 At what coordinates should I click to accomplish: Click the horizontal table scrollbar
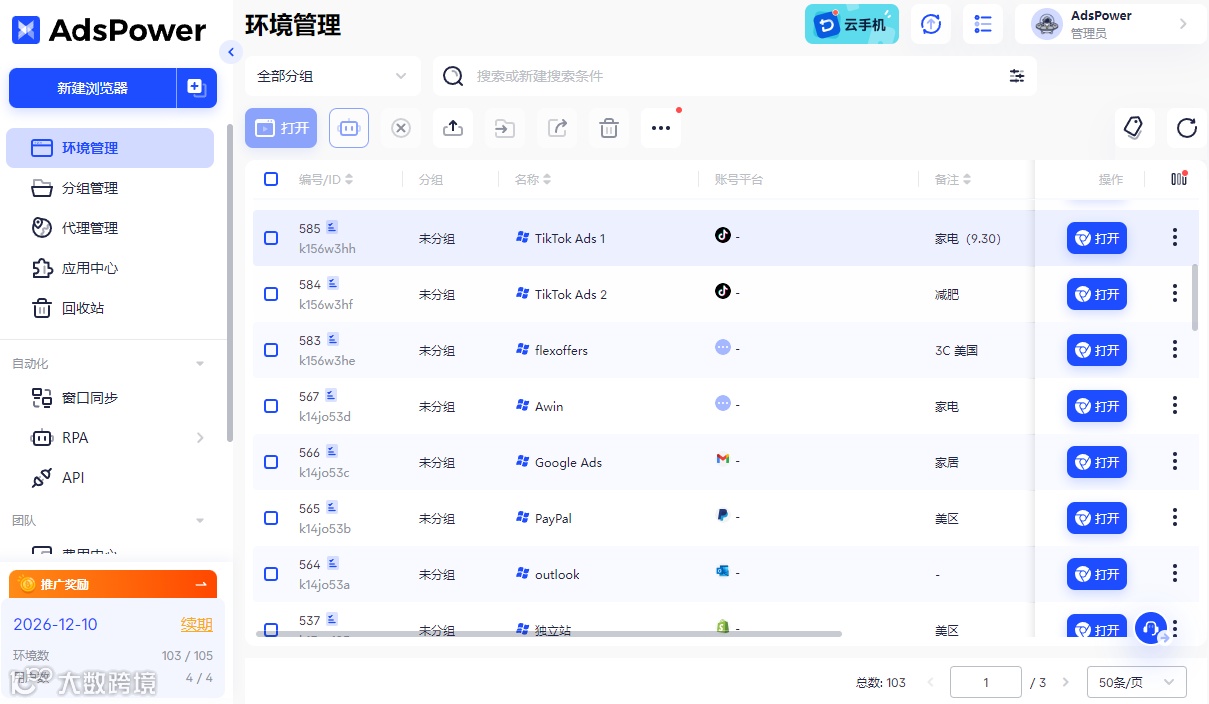click(x=549, y=633)
